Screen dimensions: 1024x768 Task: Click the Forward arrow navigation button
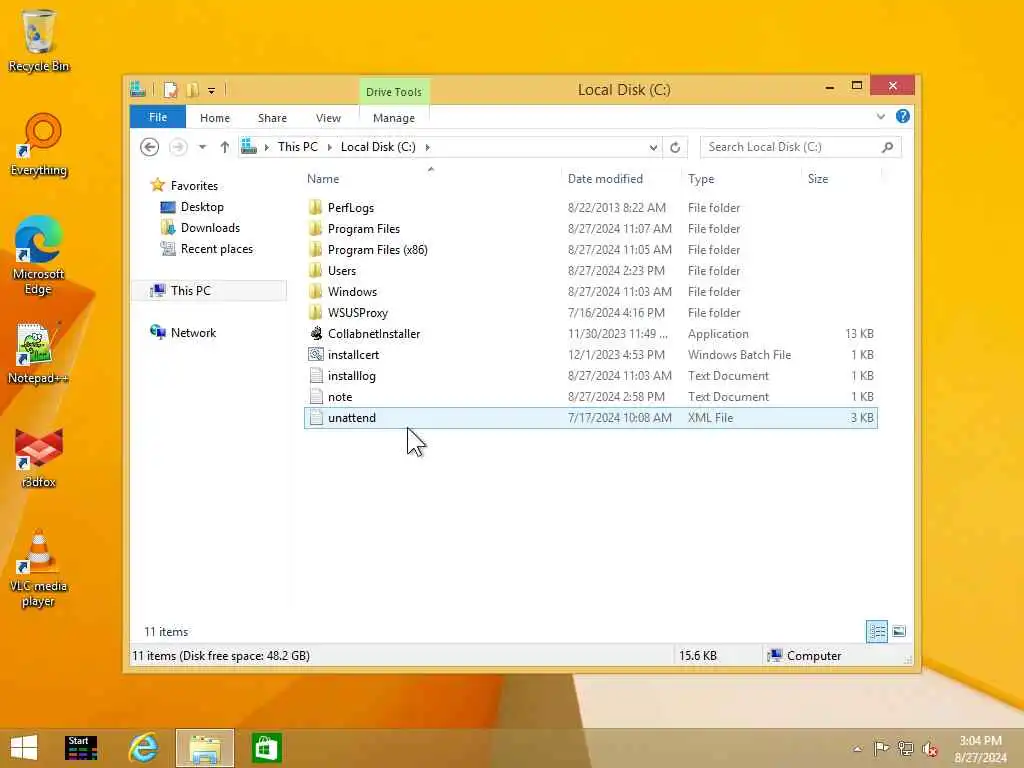click(178, 147)
